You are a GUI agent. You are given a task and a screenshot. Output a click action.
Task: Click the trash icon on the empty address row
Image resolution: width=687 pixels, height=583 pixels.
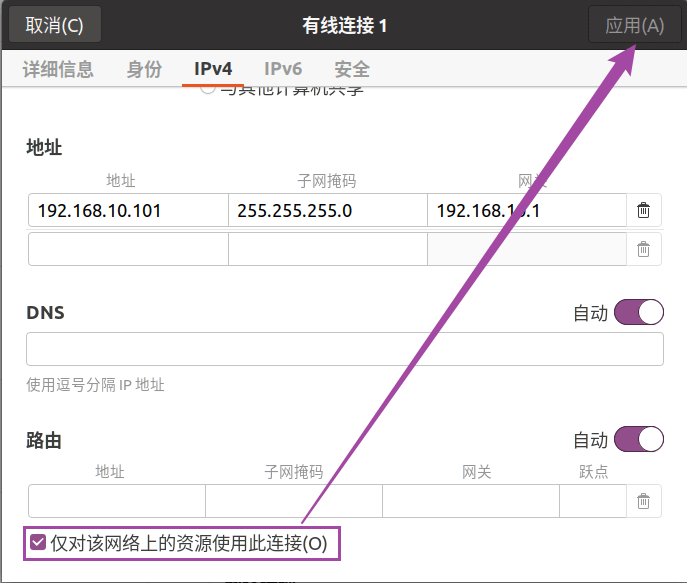pos(644,249)
